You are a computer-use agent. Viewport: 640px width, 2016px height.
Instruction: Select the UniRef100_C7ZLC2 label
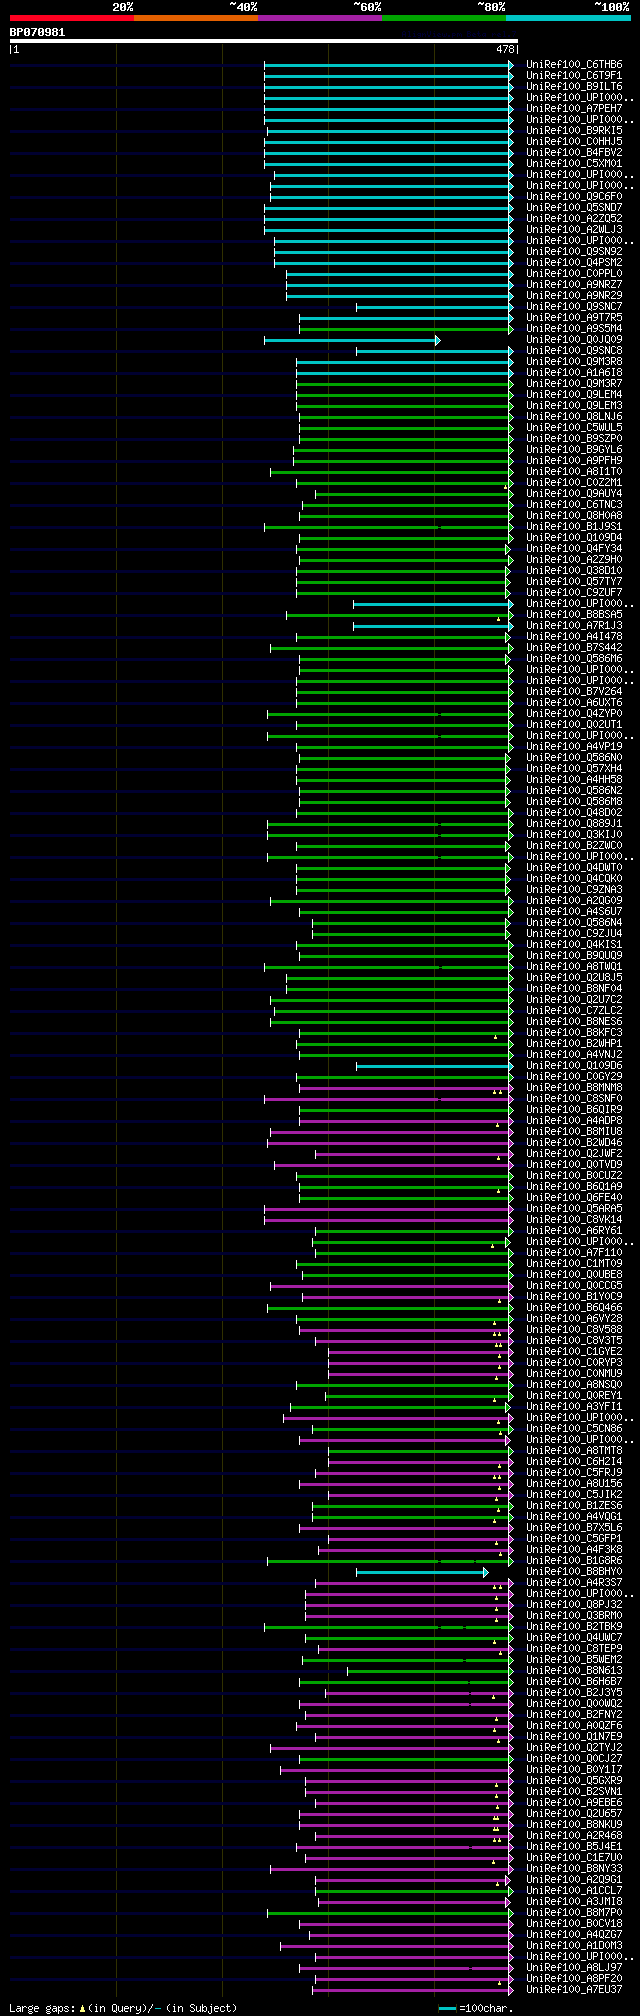574,1010
